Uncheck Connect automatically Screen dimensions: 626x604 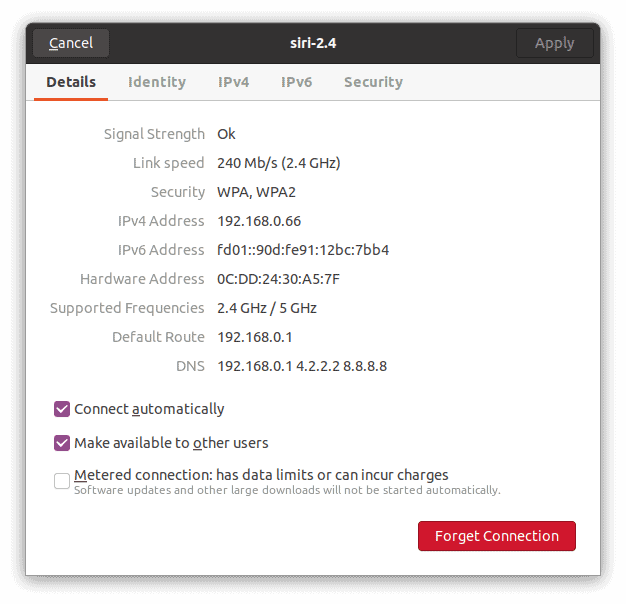point(62,409)
